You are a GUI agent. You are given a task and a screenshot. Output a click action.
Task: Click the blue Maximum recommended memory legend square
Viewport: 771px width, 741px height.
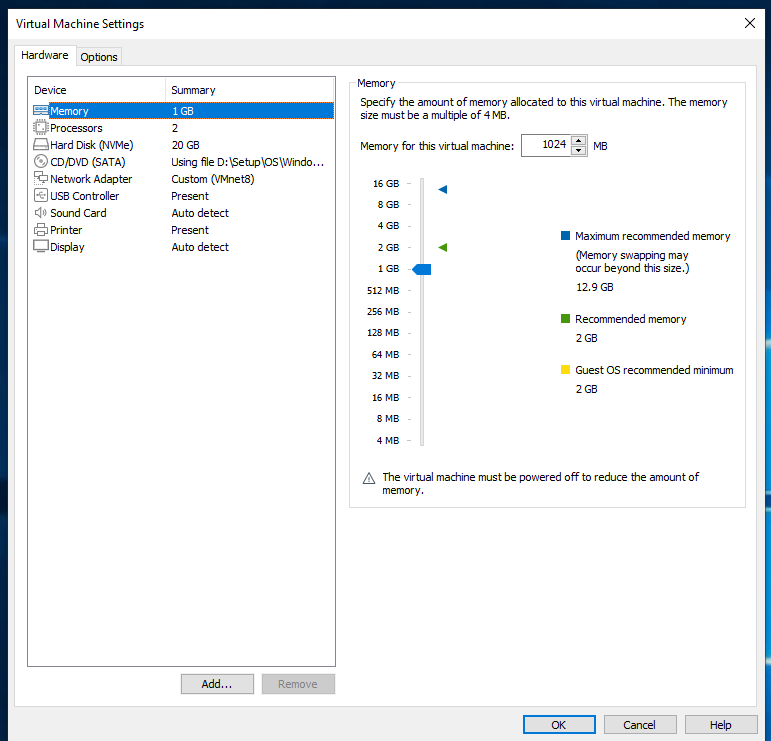565,236
